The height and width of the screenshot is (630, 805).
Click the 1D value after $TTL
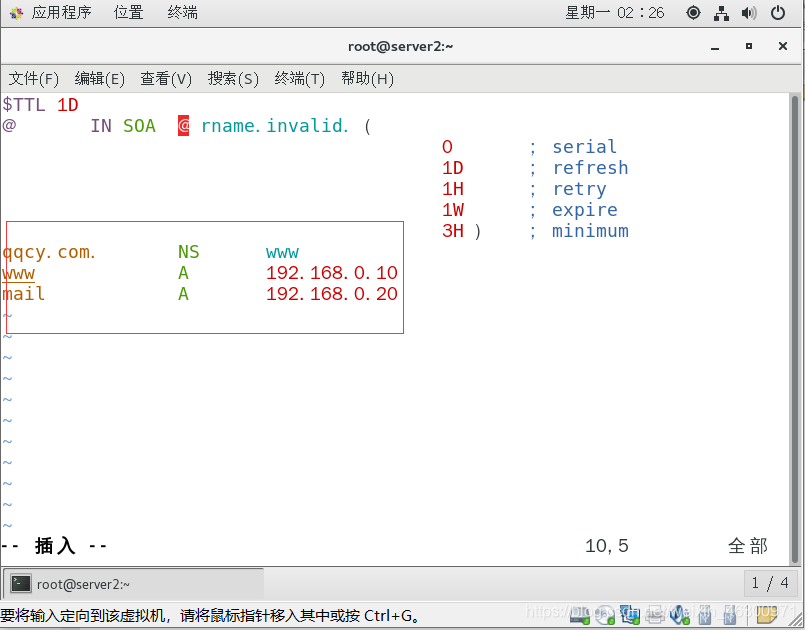68,105
